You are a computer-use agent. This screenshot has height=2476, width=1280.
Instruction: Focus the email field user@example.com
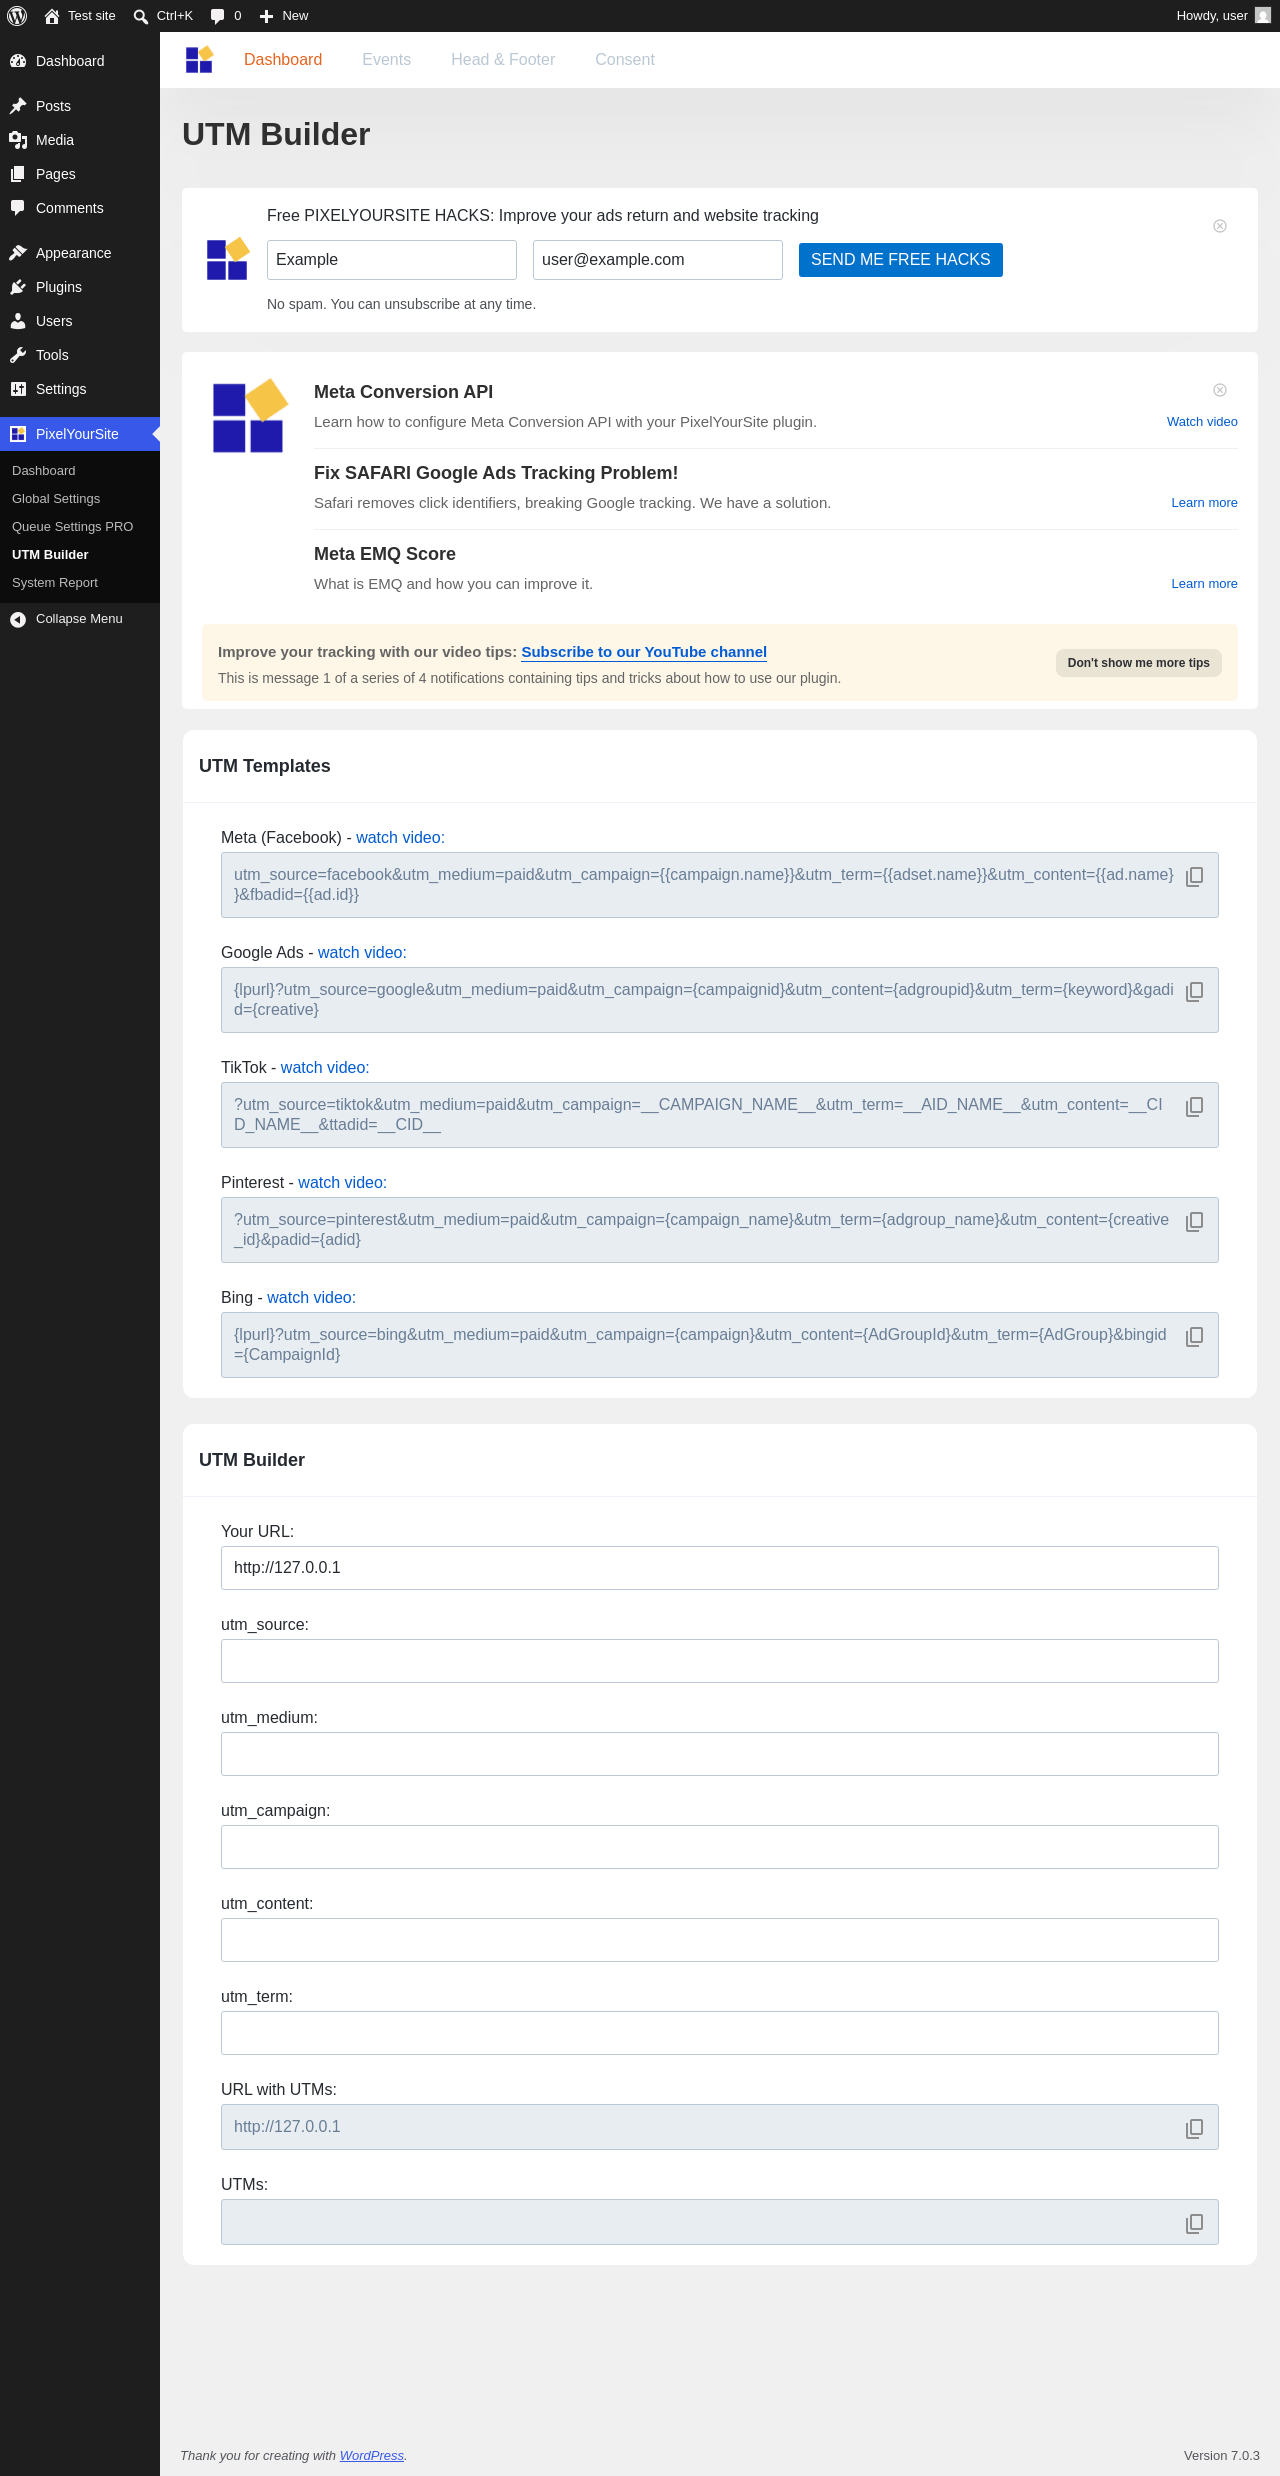tap(658, 260)
